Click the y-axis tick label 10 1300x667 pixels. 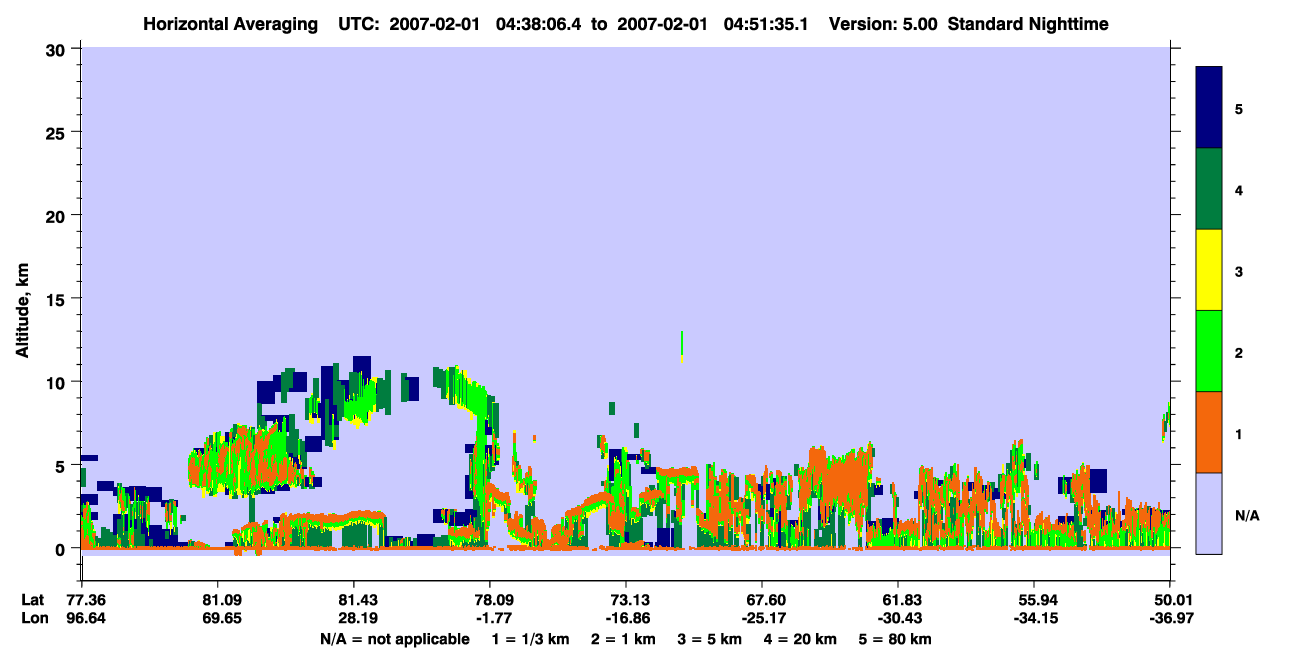click(x=58, y=382)
